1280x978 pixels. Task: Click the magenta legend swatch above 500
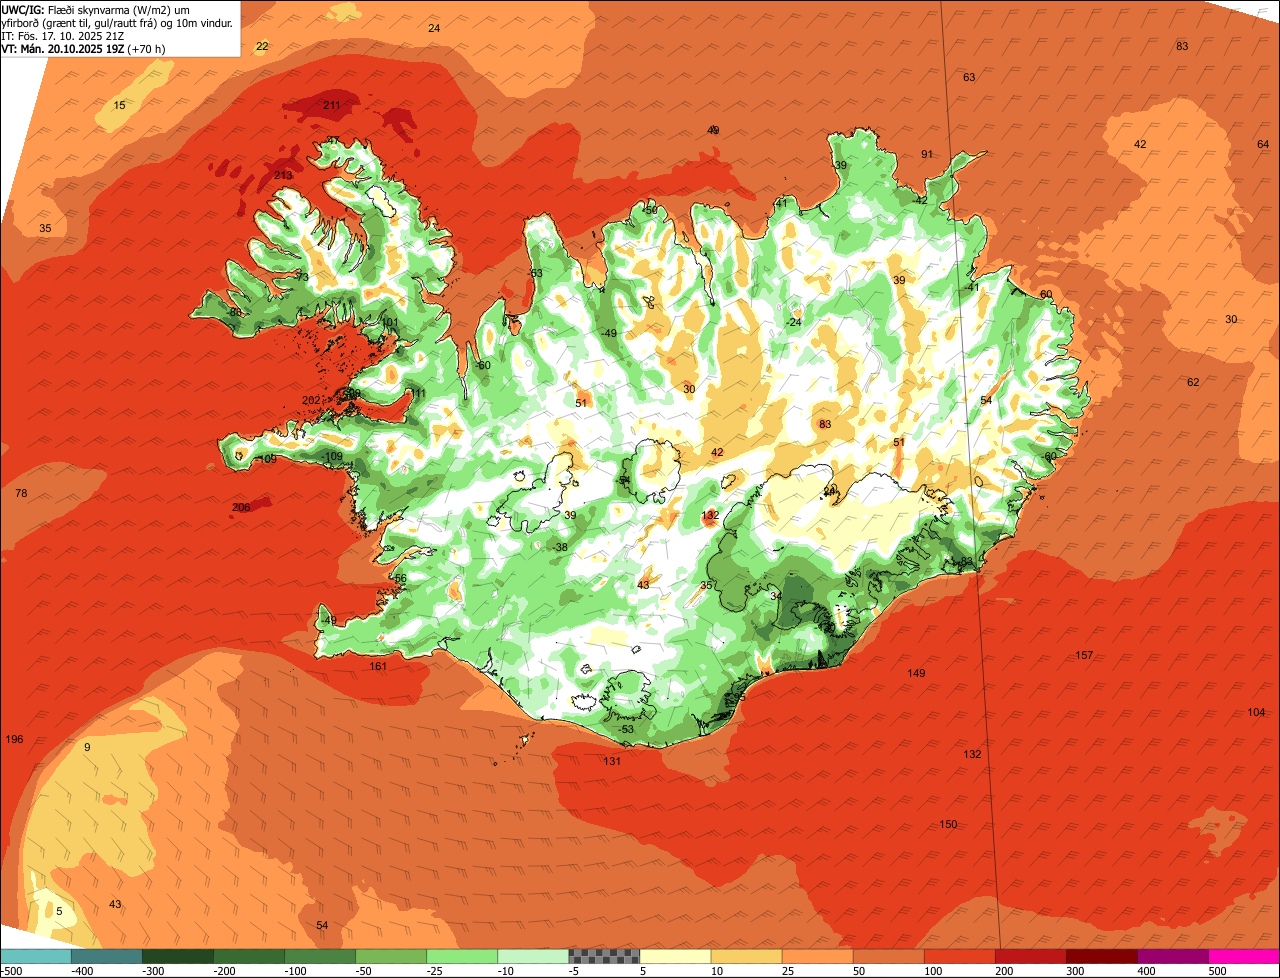[x=1244, y=956]
